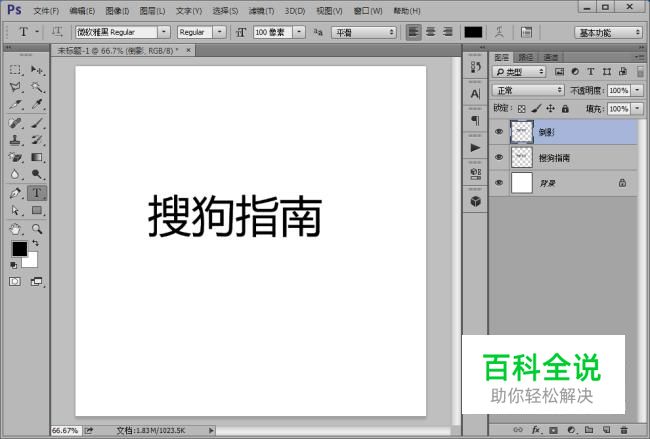Image resolution: width=650 pixels, height=439 pixels.
Task: Open the Character panel icon
Action: (x=475, y=94)
